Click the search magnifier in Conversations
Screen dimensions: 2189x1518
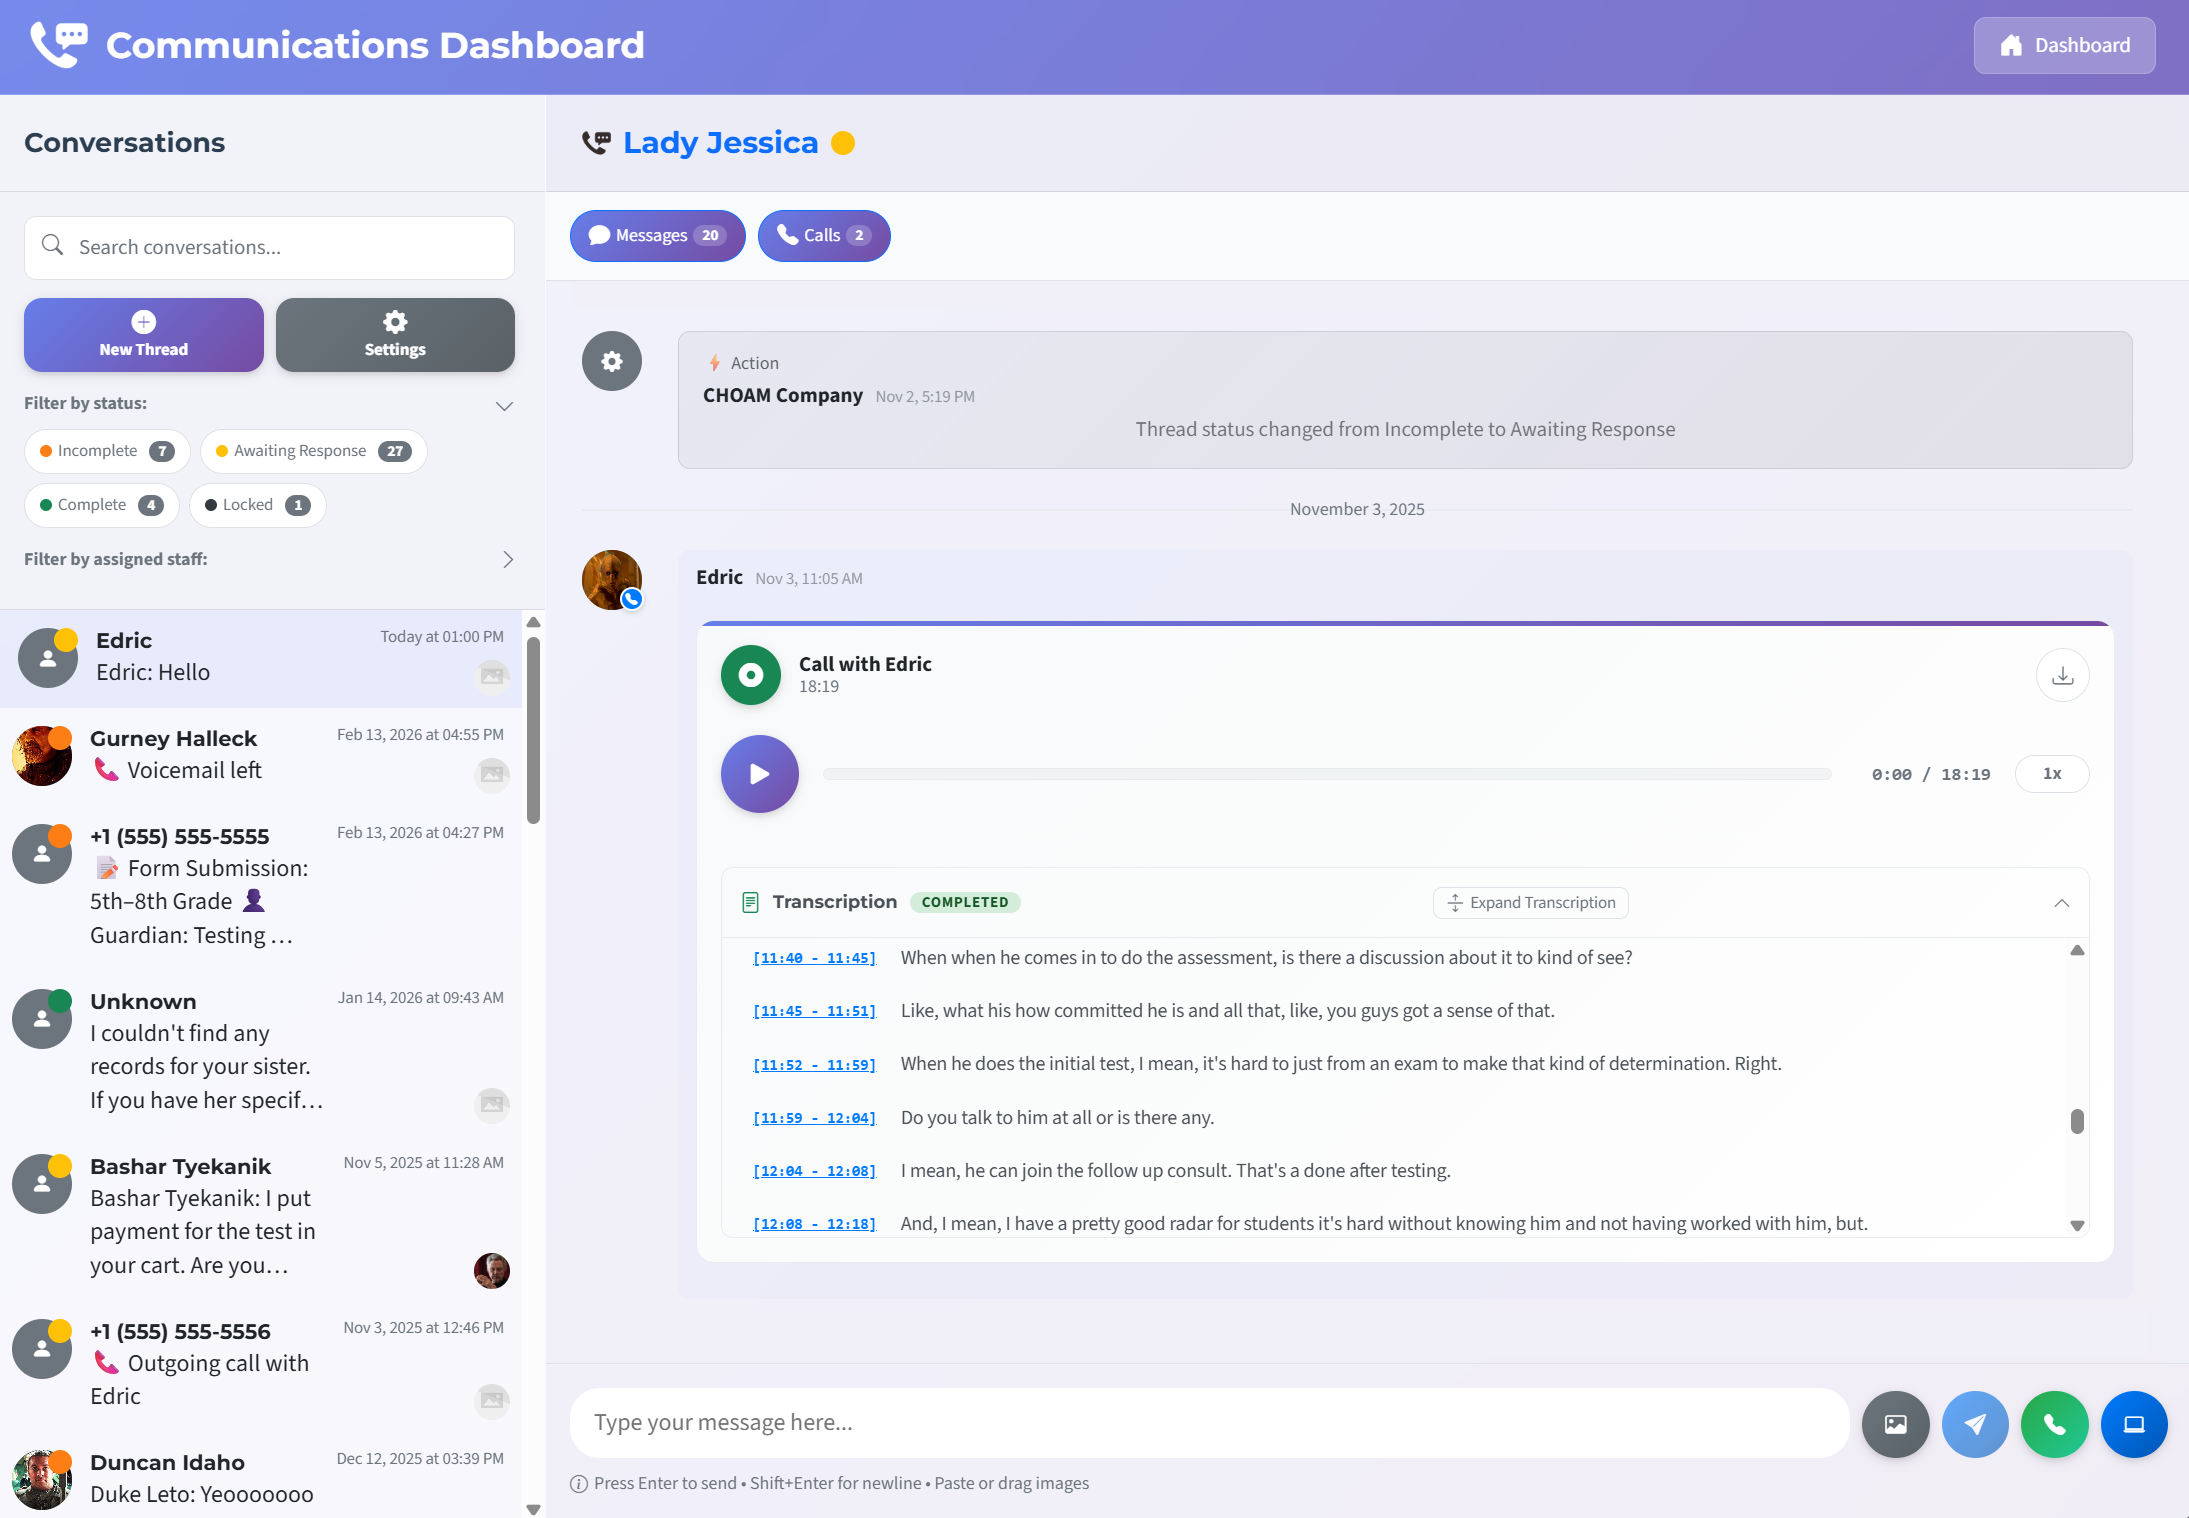coord(54,246)
